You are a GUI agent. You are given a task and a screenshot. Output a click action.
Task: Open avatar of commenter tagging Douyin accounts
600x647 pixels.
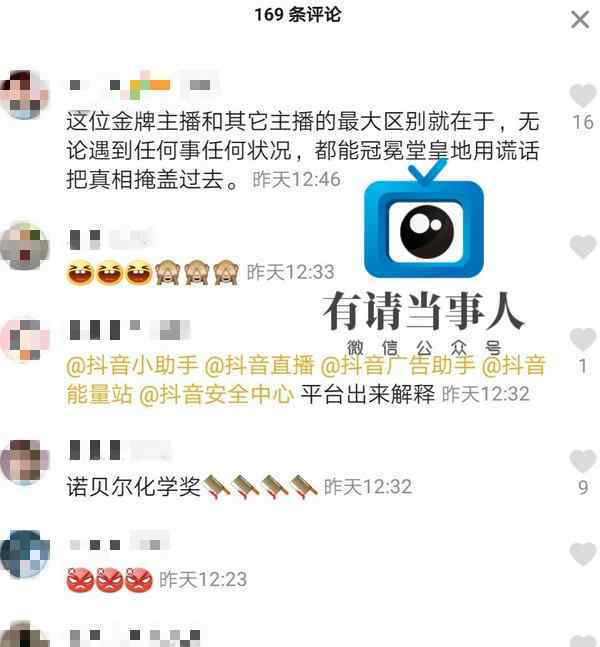(x=24, y=340)
